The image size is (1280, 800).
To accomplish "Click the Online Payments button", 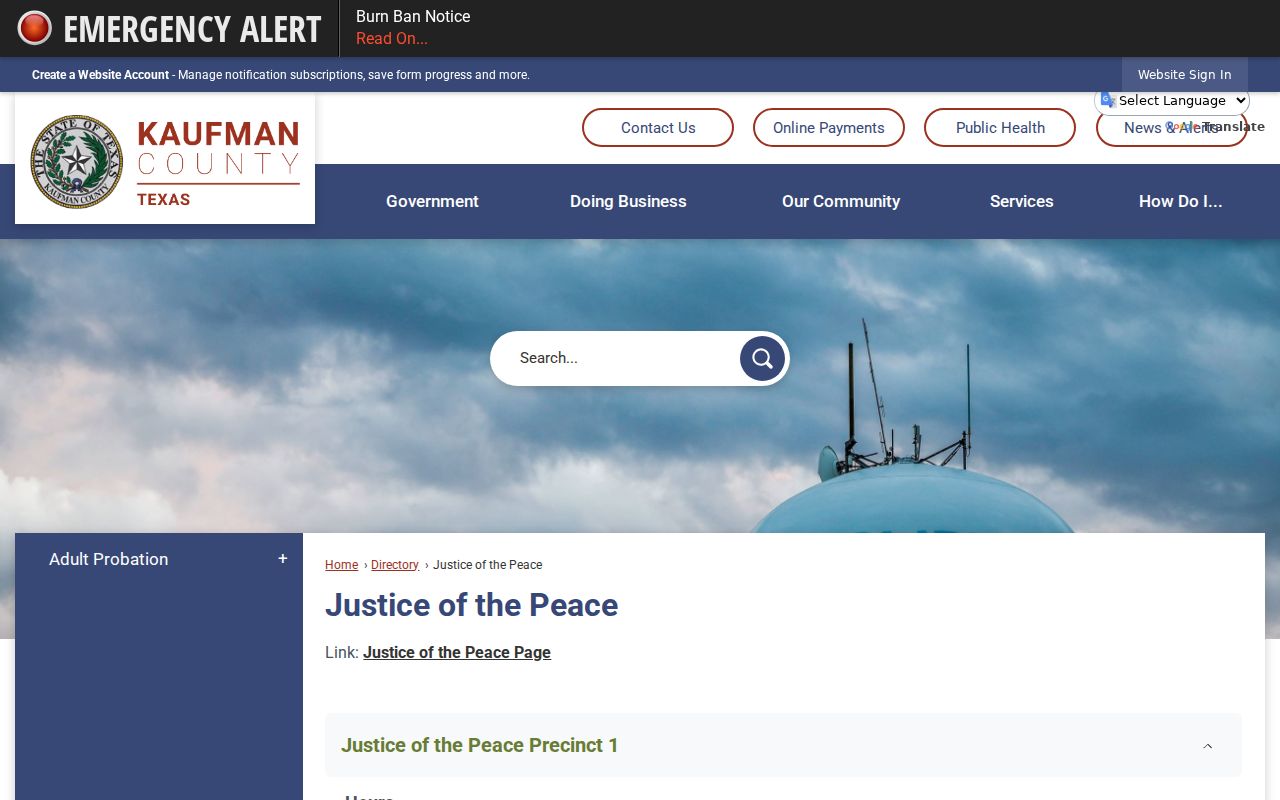I will pyautogui.click(x=829, y=128).
